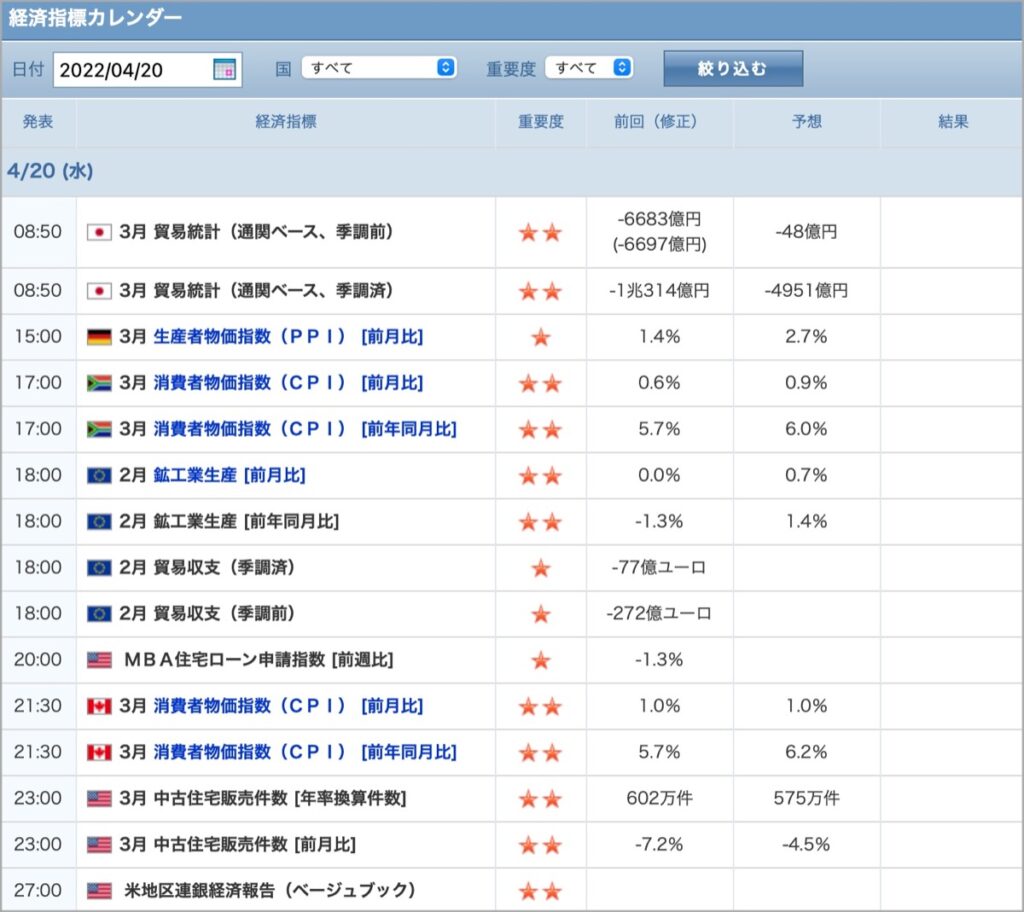Click previous value -77億ユーロ
The height and width of the screenshot is (912, 1024).
click(x=660, y=567)
